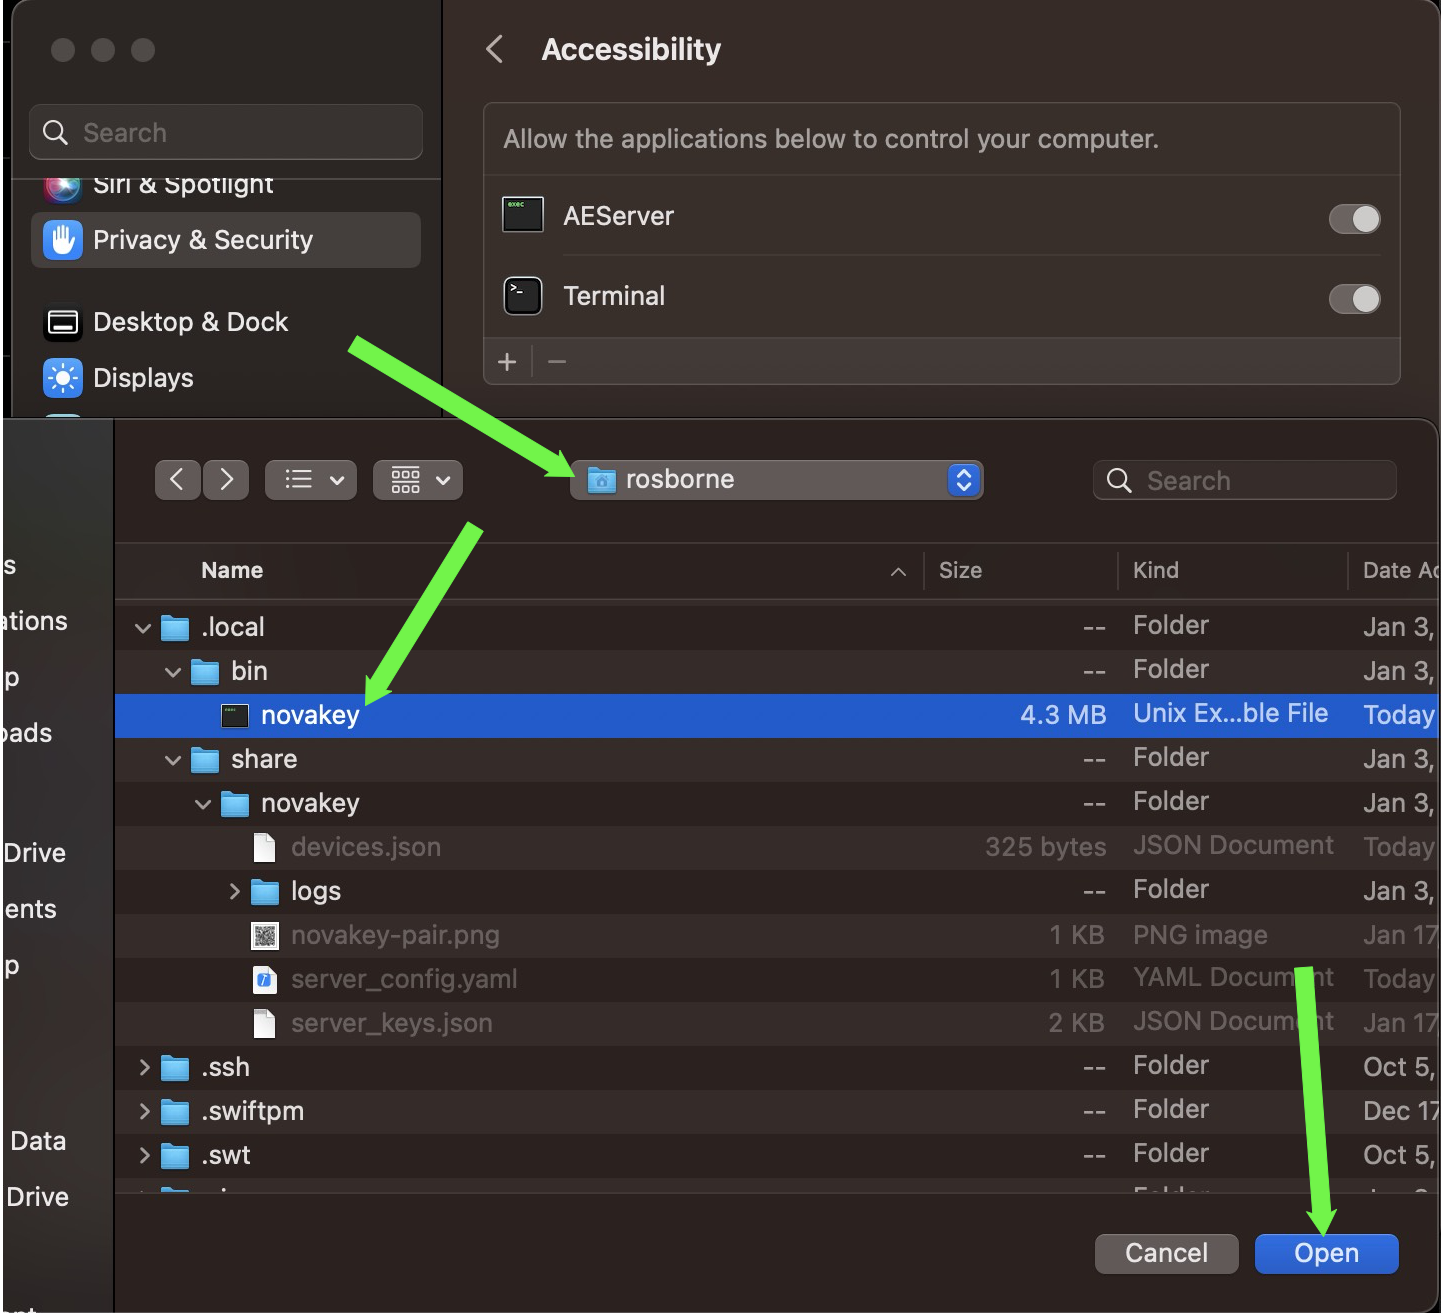Click the Cancel button

(1166, 1253)
